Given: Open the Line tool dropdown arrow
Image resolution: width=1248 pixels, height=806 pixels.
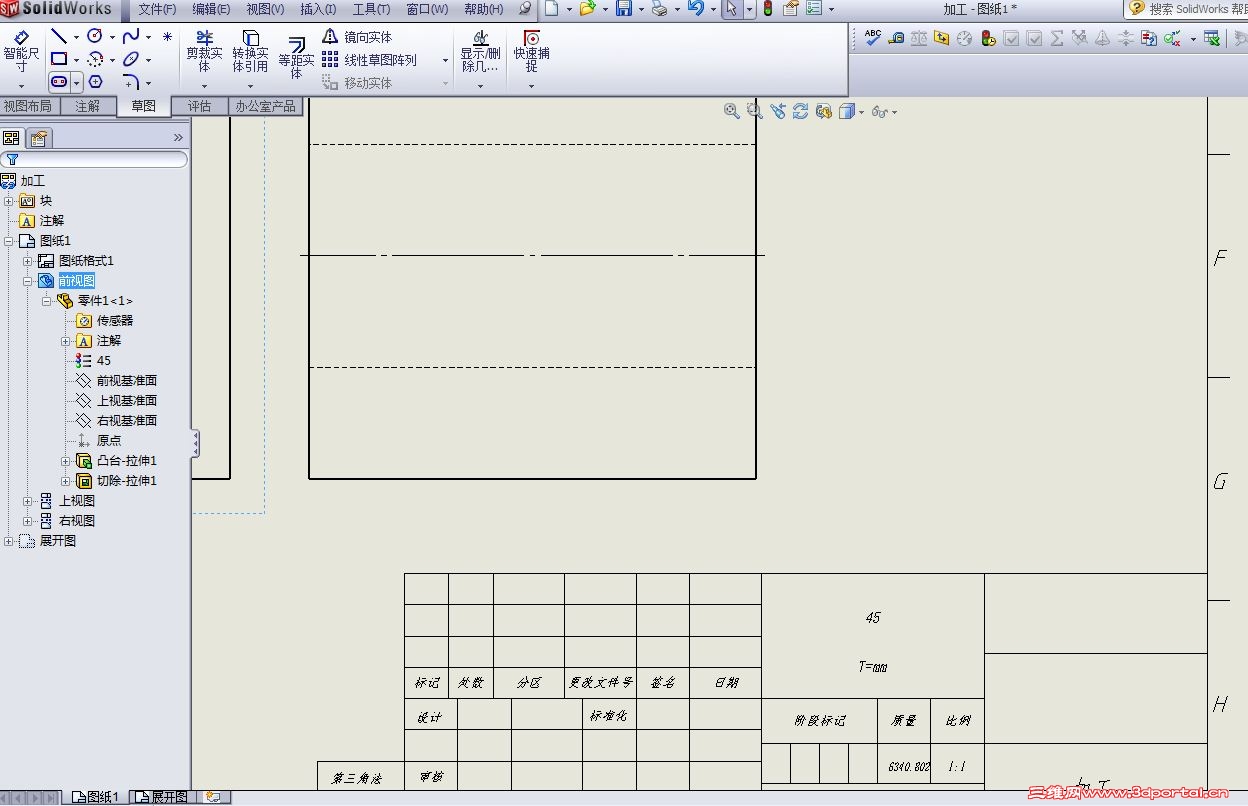Looking at the screenshot, I should 76,37.
